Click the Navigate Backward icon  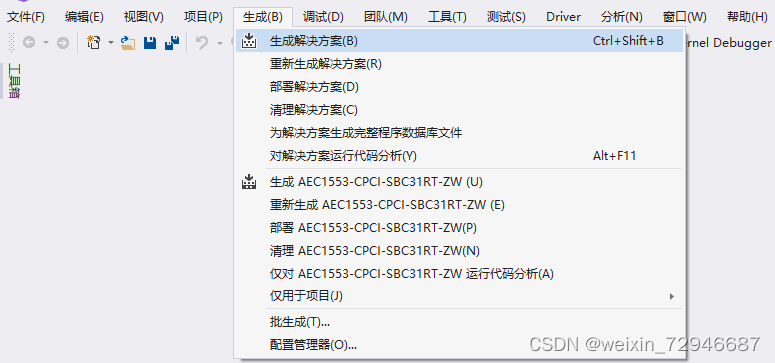pos(29,43)
